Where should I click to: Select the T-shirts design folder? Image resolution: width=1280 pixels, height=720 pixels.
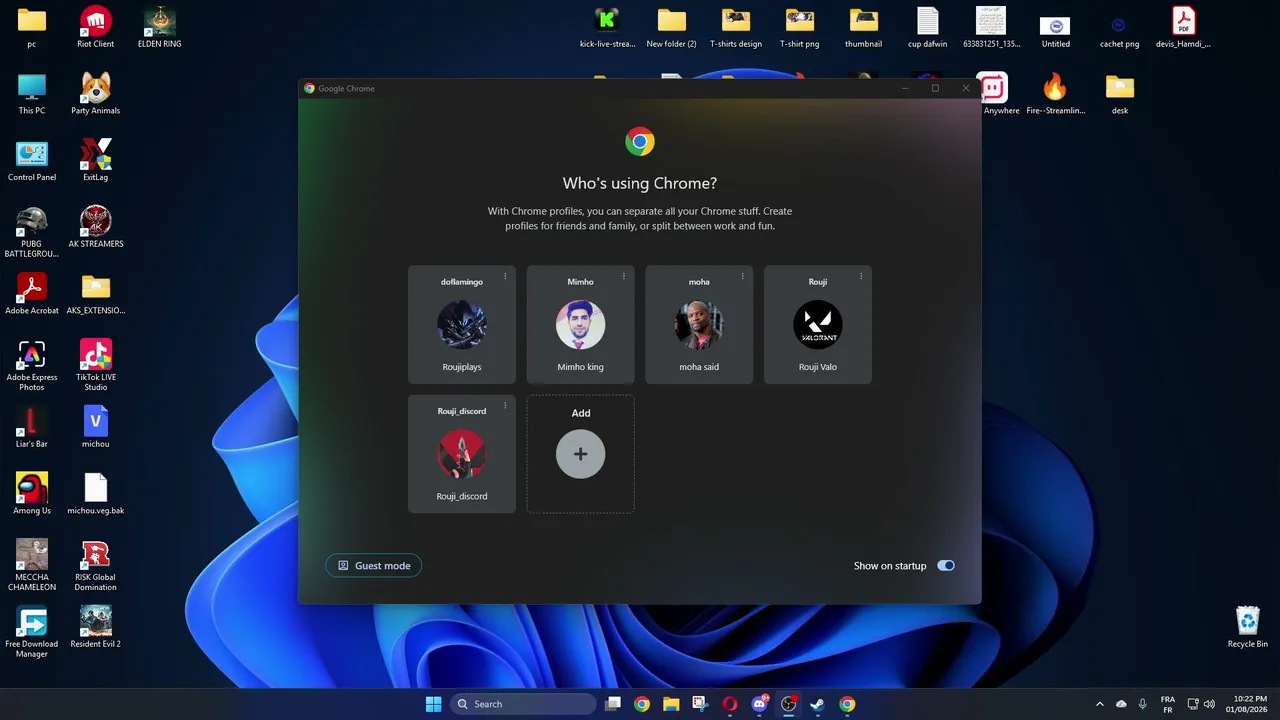(736, 27)
